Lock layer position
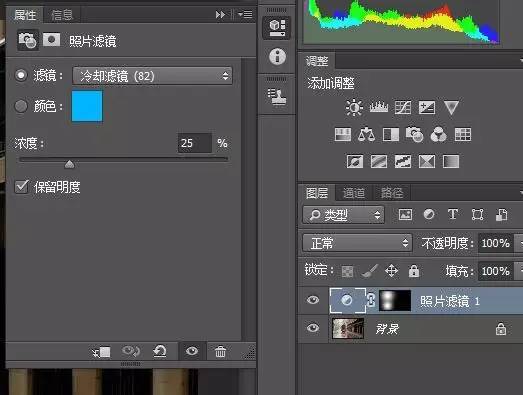 click(392, 271)
